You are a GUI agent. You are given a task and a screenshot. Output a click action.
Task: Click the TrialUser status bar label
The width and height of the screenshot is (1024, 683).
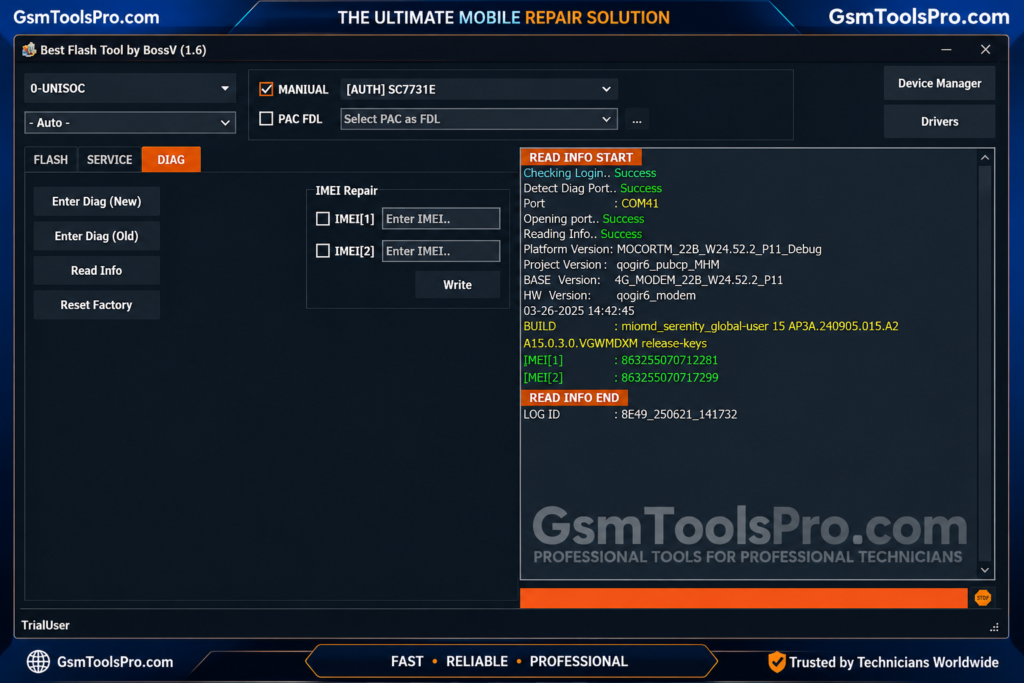pos(45,625)
